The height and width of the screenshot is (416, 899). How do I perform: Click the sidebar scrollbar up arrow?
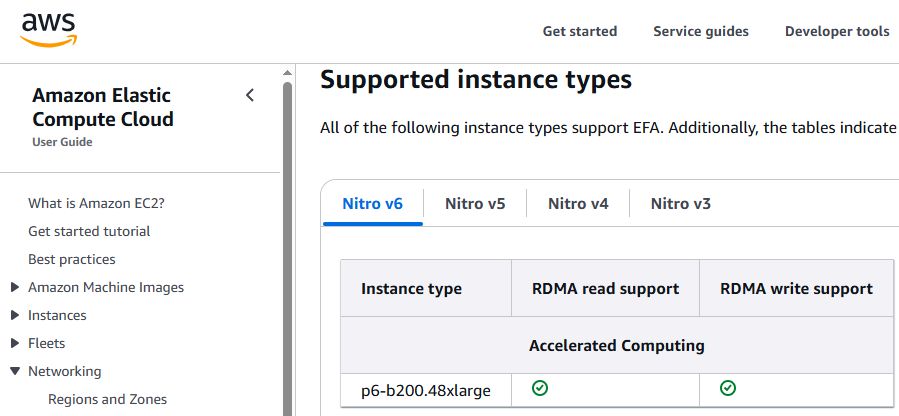[287, 73]
